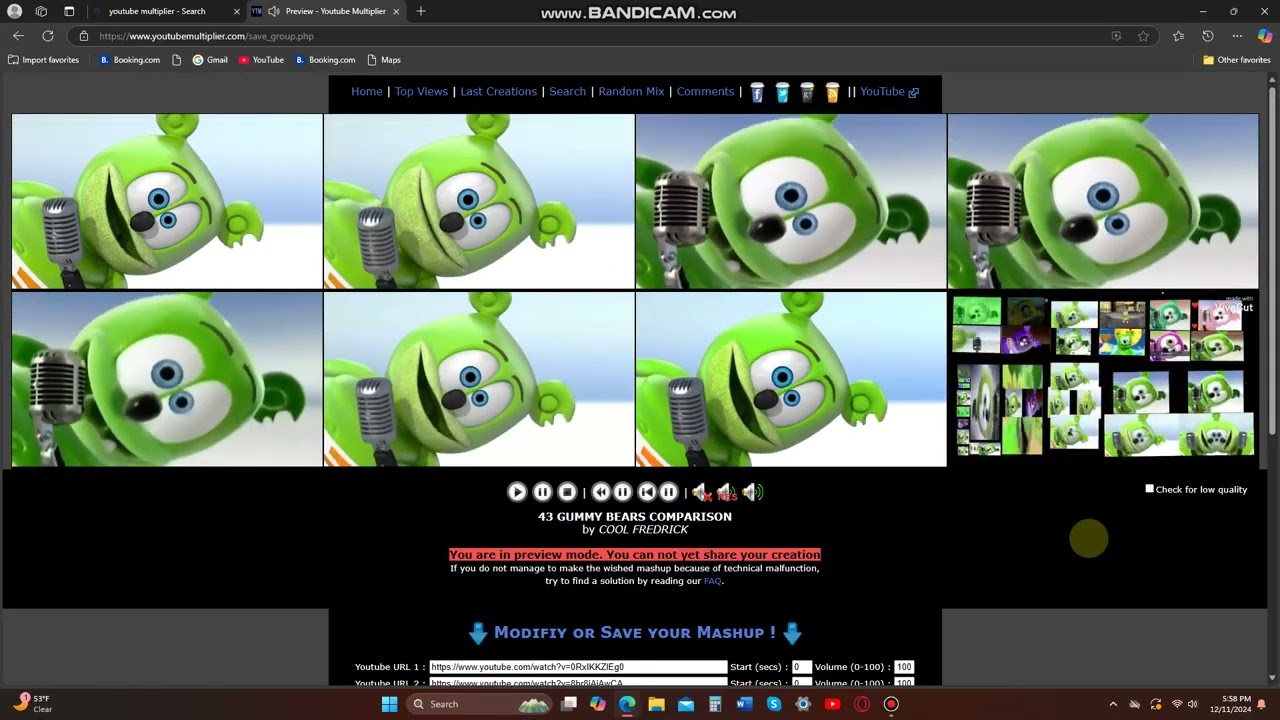The height and width of the screenshot is (720, 1280).
Task: Click the last round pause icon in controls
Action: (x=668, y=492)
